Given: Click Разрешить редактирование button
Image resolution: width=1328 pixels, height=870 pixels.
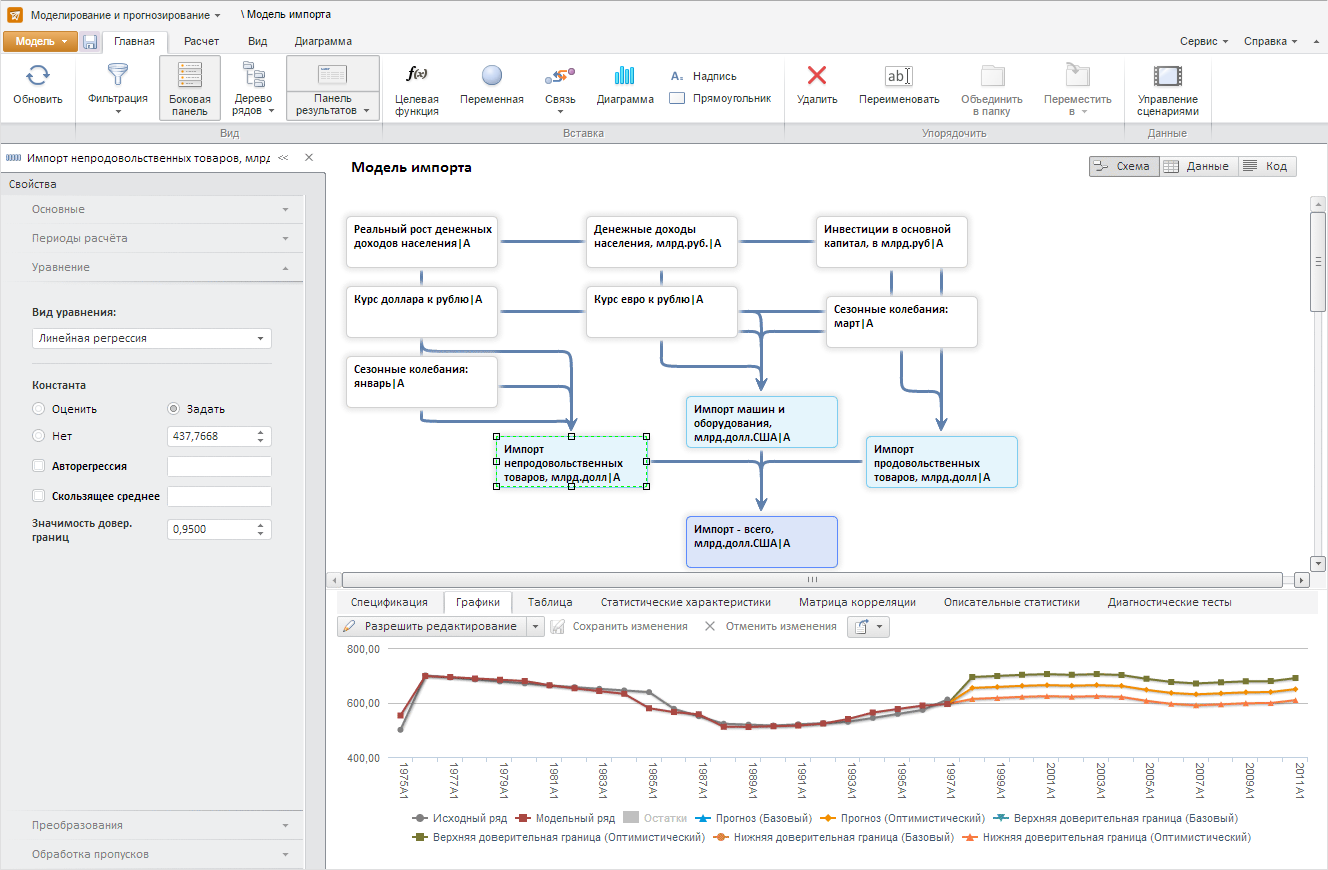Looking at the screenshot, I should pos(431,626).
